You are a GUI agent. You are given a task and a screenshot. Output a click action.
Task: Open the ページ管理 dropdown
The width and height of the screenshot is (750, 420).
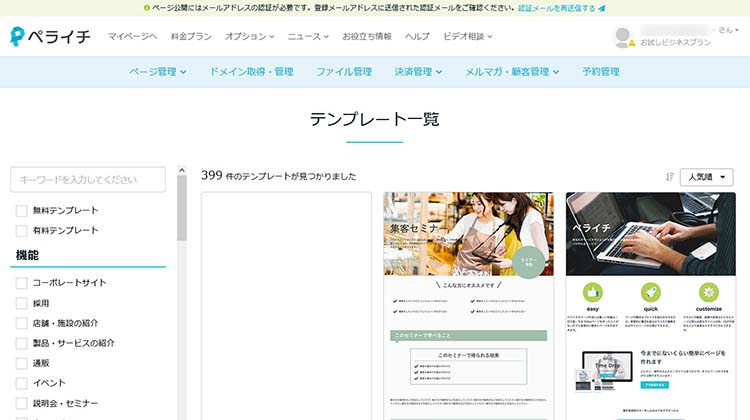pos(157,72)
